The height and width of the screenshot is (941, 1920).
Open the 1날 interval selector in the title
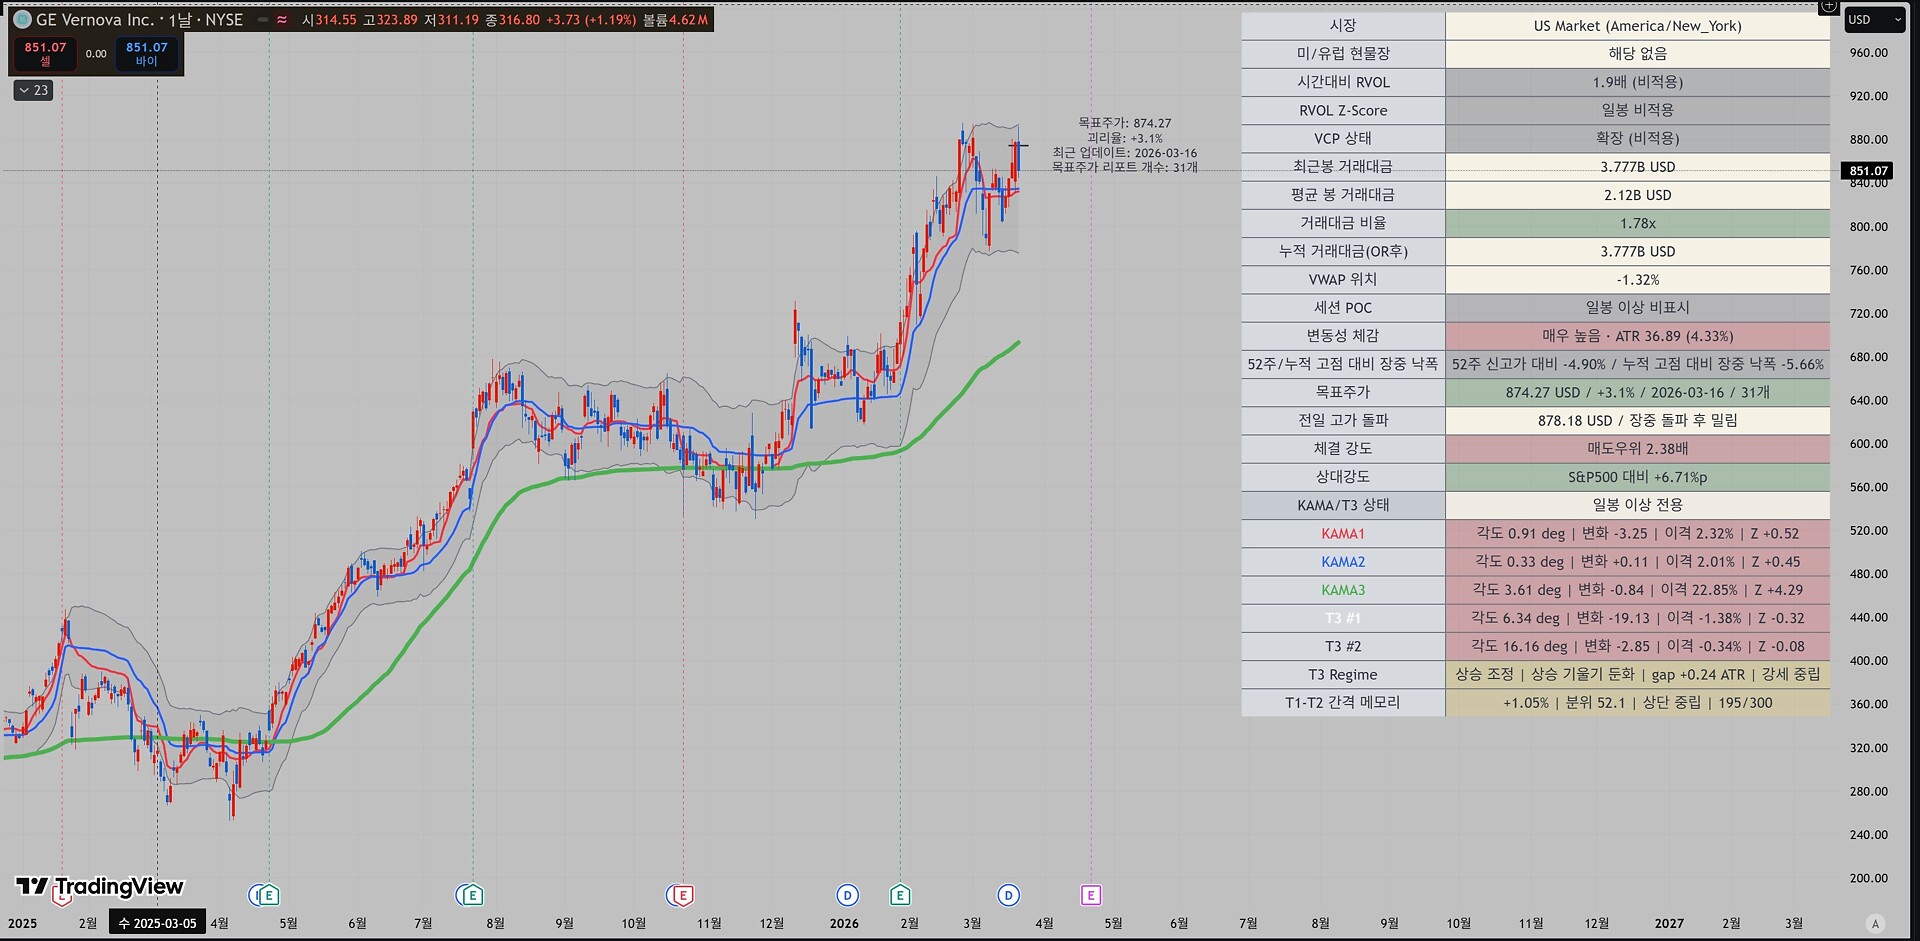click(x=180, y=20)
